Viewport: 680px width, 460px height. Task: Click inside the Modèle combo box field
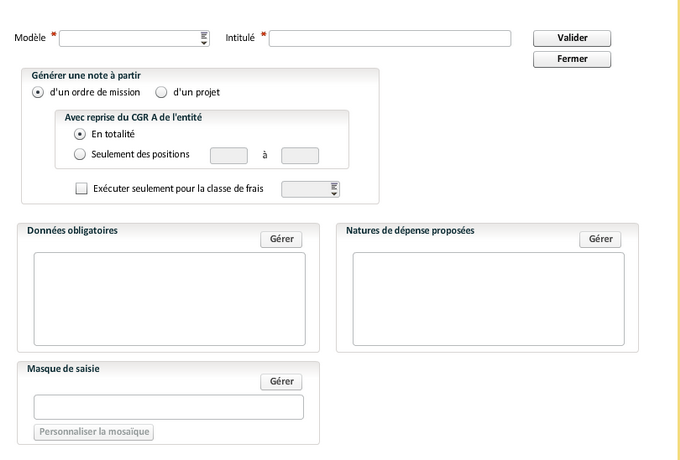click(130, 38)
